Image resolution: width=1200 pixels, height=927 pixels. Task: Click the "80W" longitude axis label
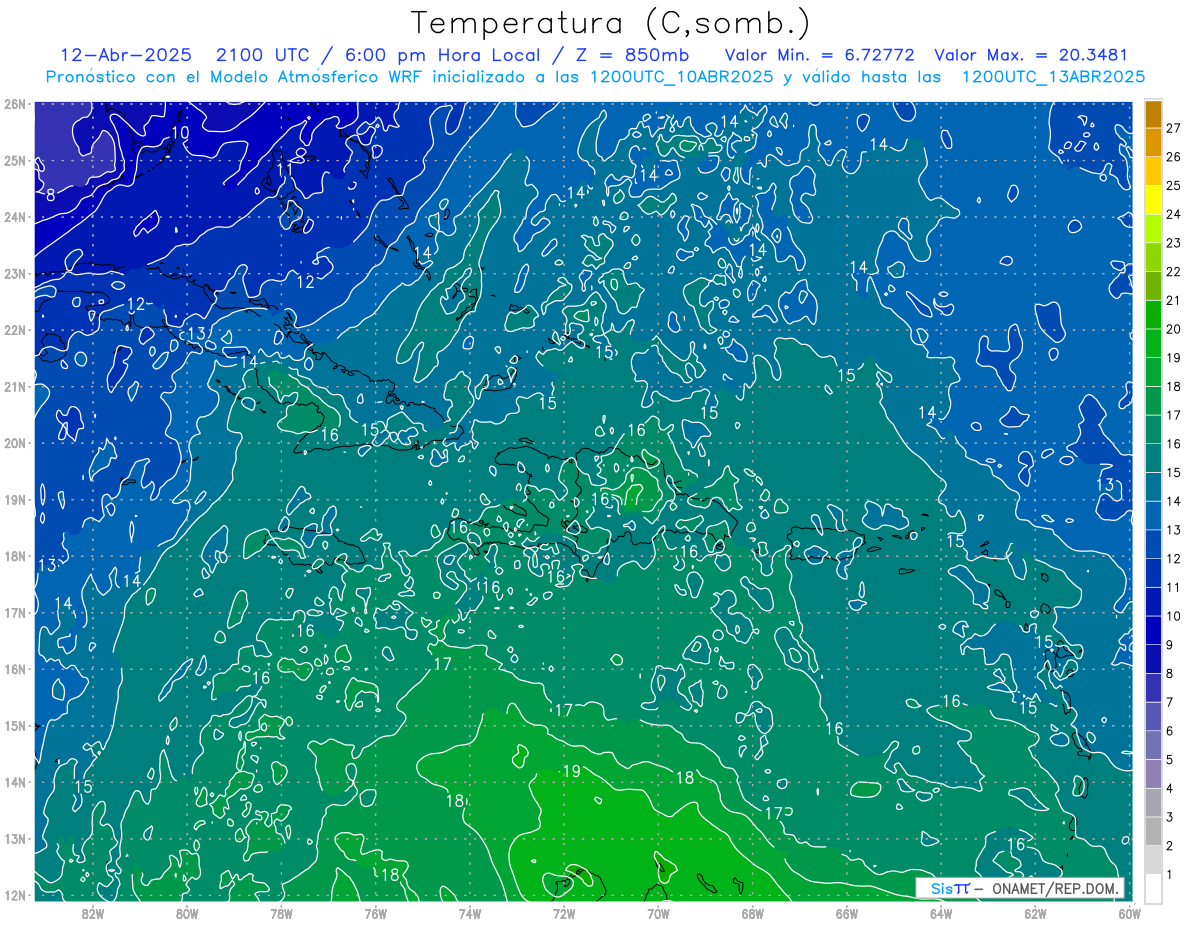[x=186, y=913]
